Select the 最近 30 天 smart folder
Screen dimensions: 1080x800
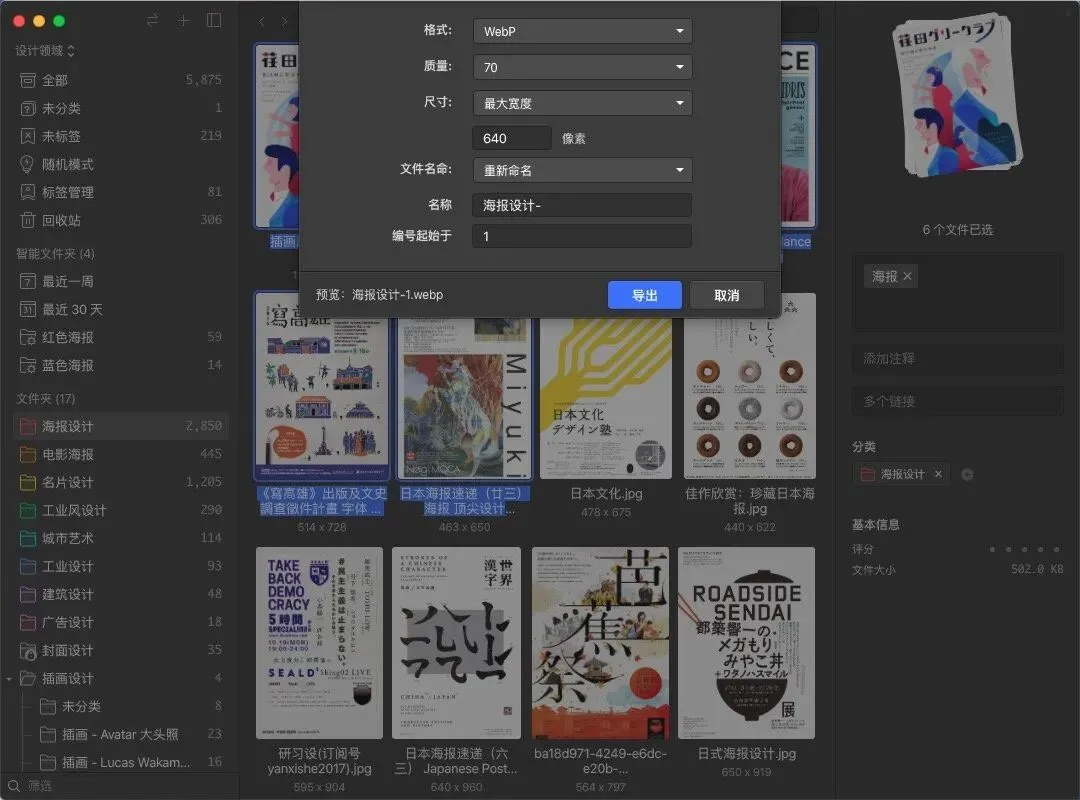(x=121, y=309)
